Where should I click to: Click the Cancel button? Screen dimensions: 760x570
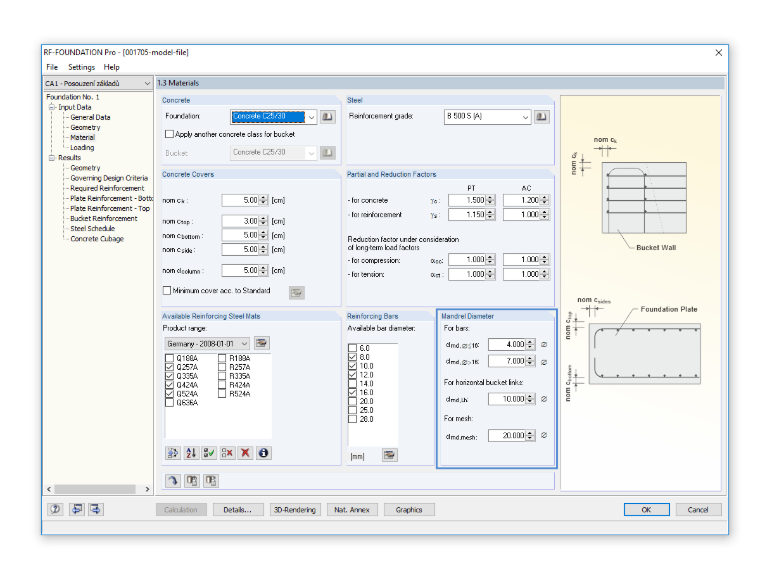click(x=698, y=509)
